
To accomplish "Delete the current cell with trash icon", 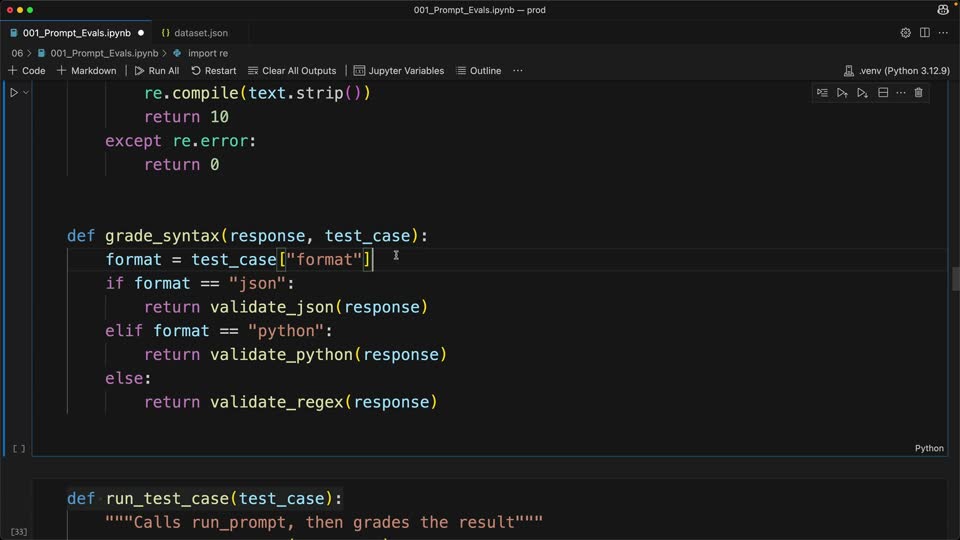I will (x=918, y=92).
